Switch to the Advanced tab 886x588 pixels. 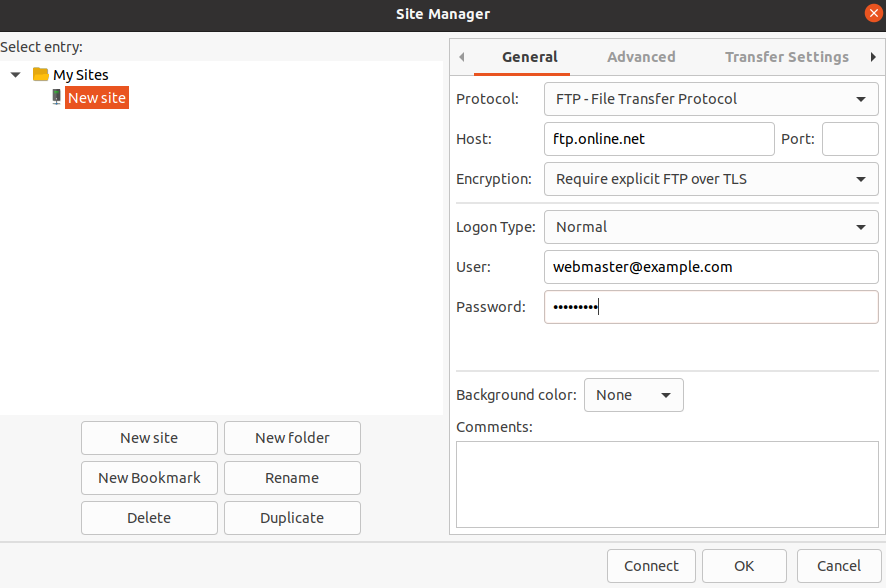tap(640, 57)
